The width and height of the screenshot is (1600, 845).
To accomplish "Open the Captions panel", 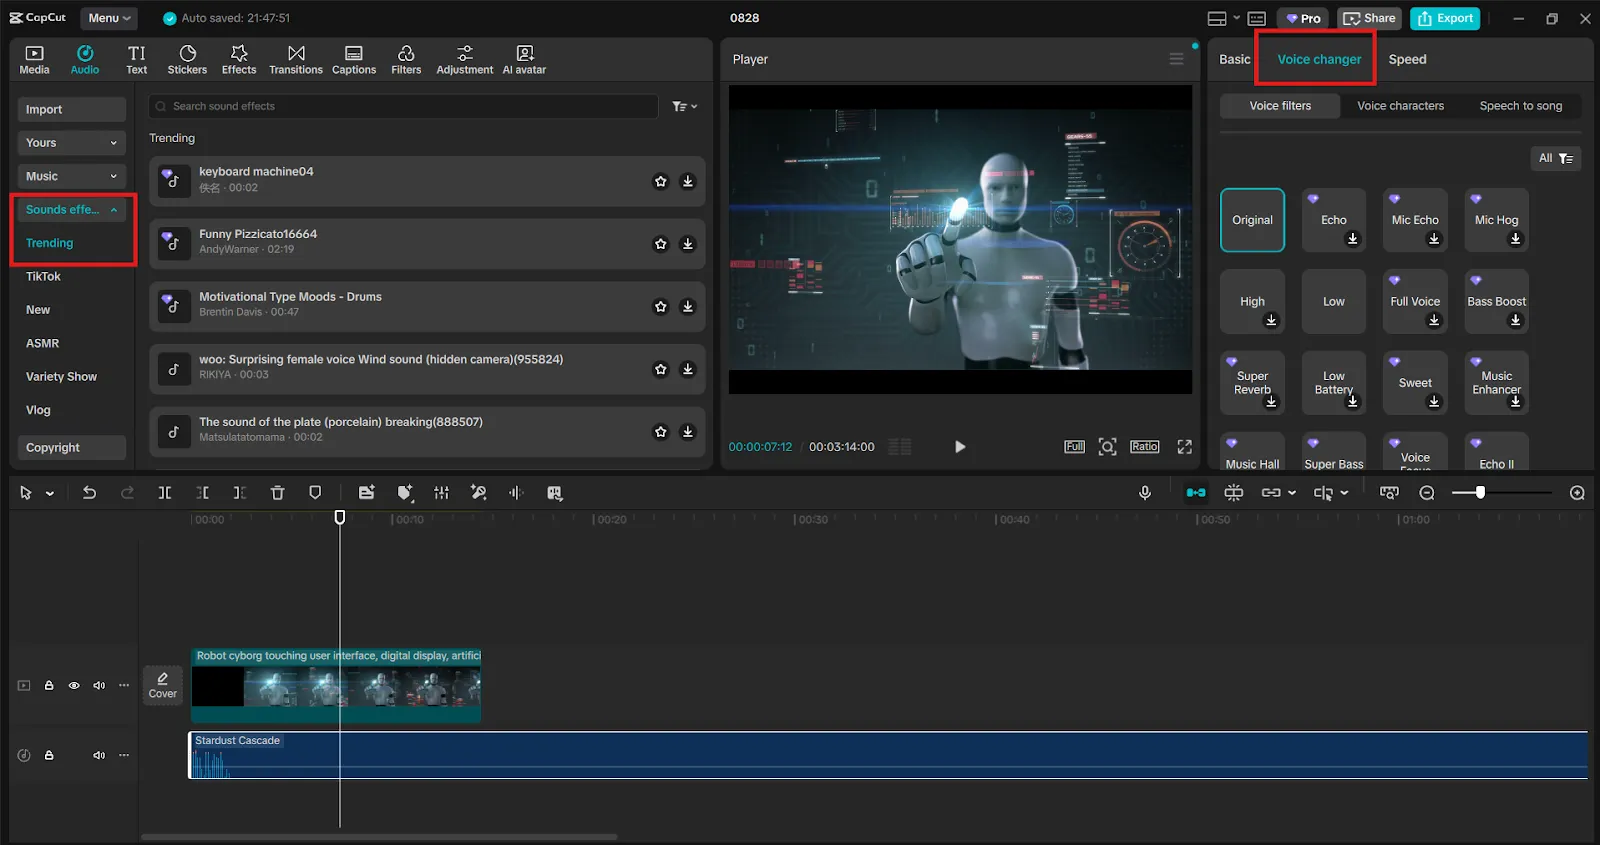I will coord(354,60).
